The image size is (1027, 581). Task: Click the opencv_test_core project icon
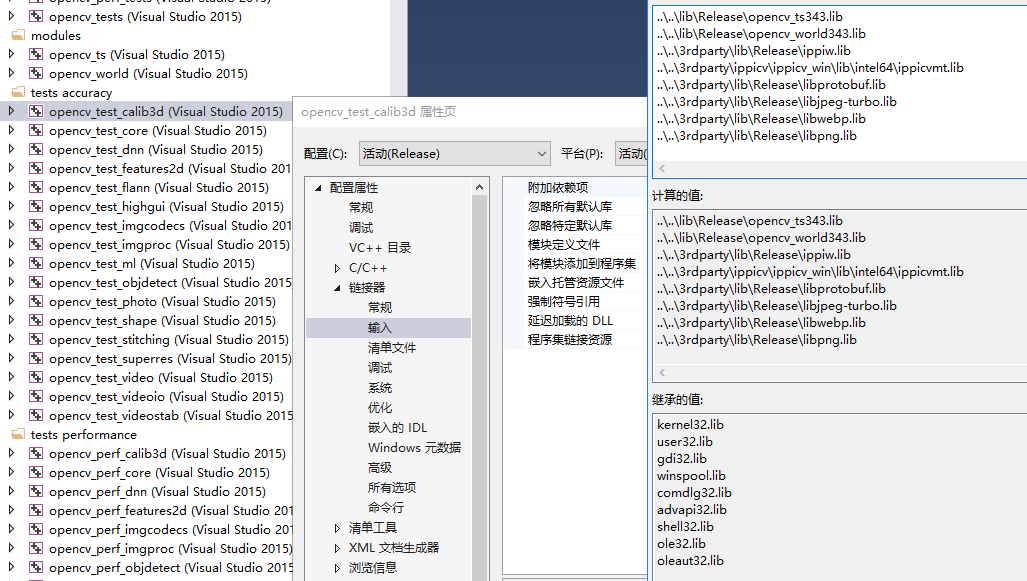pyautogui.click(x=36, y=130)
